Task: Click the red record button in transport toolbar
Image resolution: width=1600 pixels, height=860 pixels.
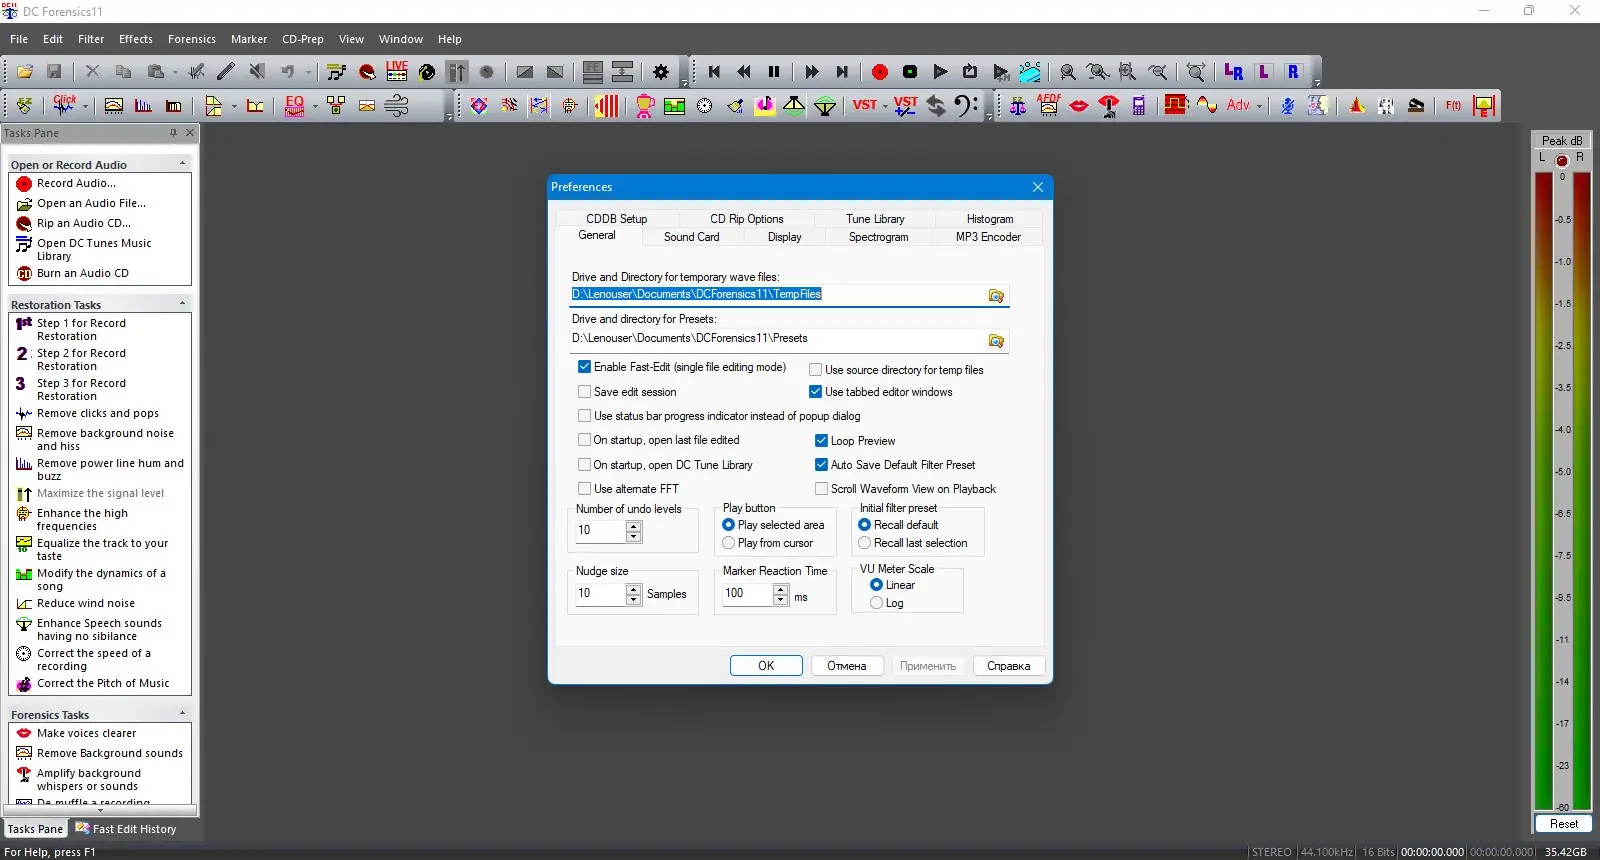Action: click(880, 72)
